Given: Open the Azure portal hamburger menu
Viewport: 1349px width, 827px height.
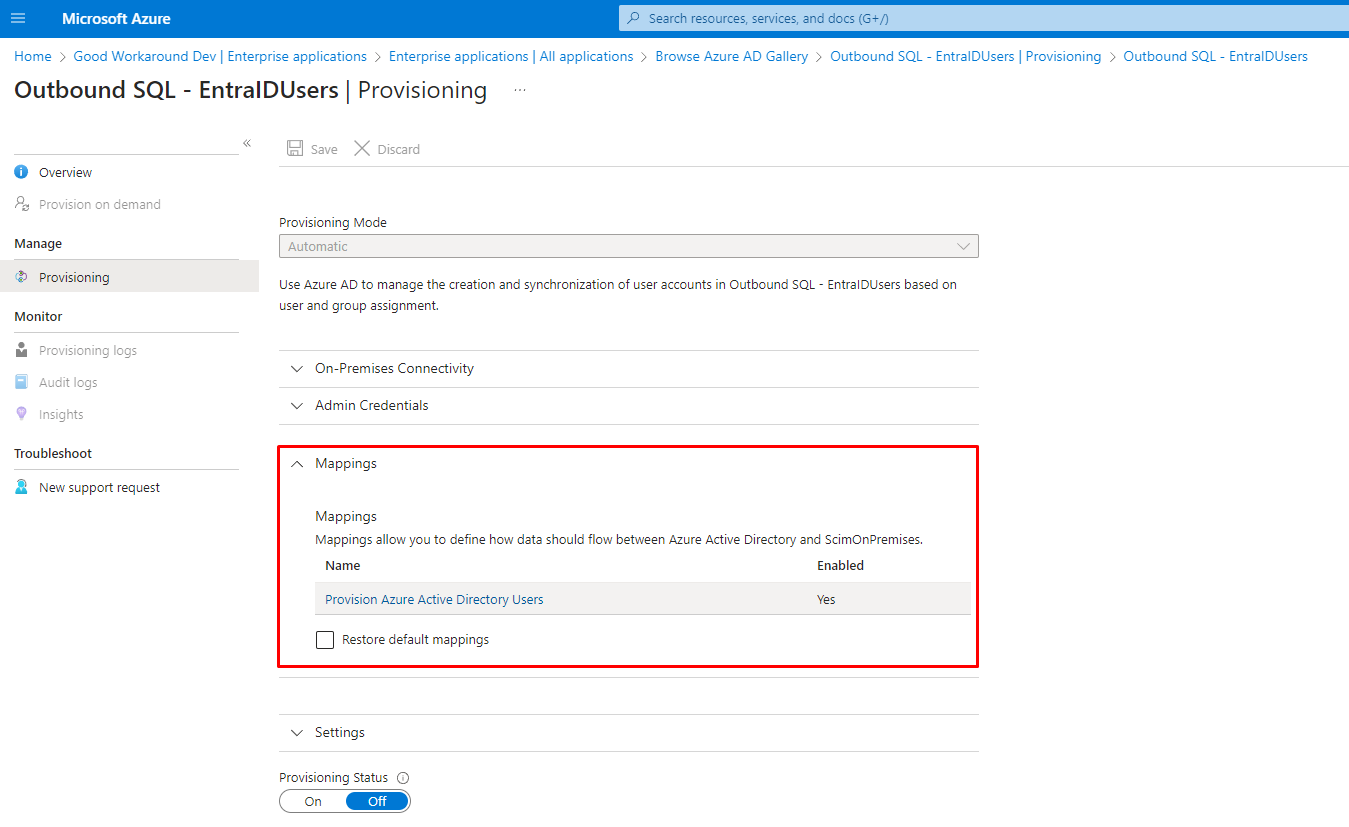Looking at the screenshot, I should click(18, 19).
